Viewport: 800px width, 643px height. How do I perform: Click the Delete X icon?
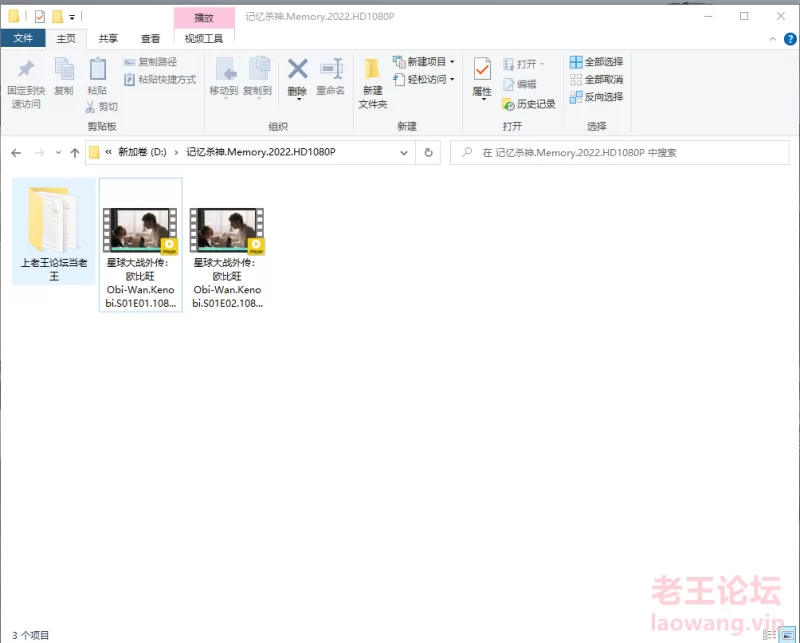tap(297, 69)
